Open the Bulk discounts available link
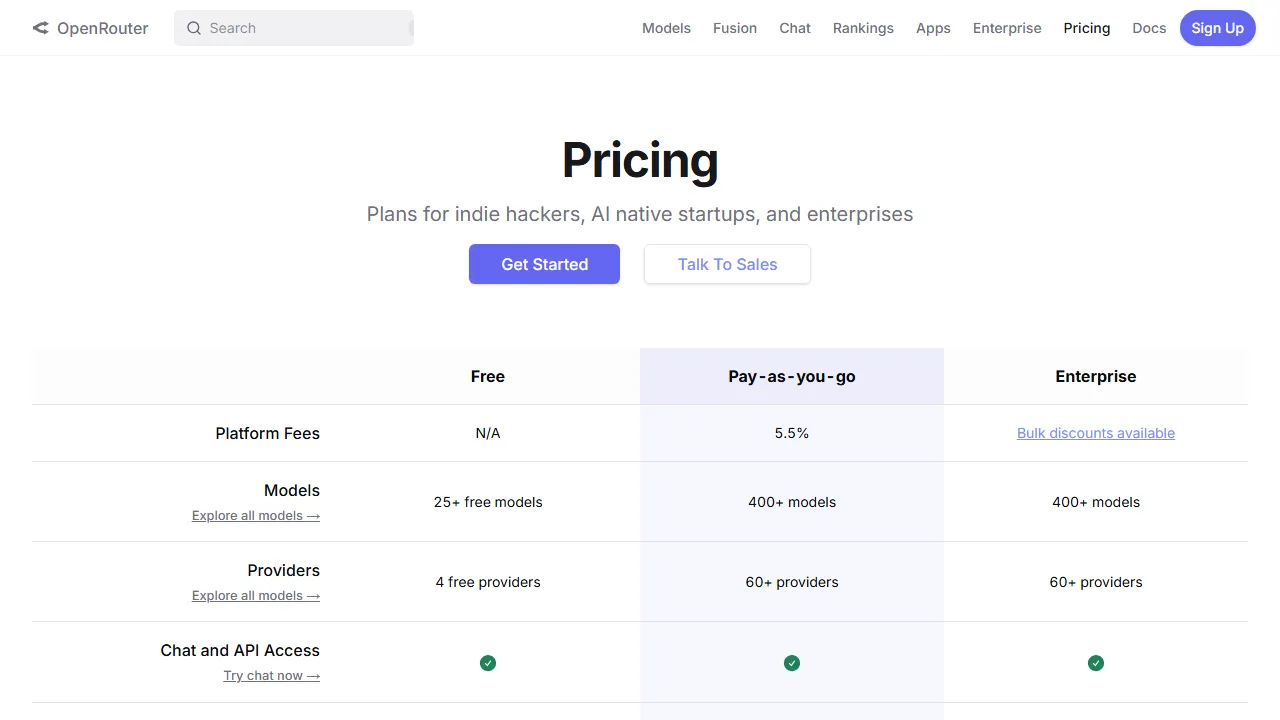The image size is (1280, 720). pyautogui.click(x=1096, y=433)
